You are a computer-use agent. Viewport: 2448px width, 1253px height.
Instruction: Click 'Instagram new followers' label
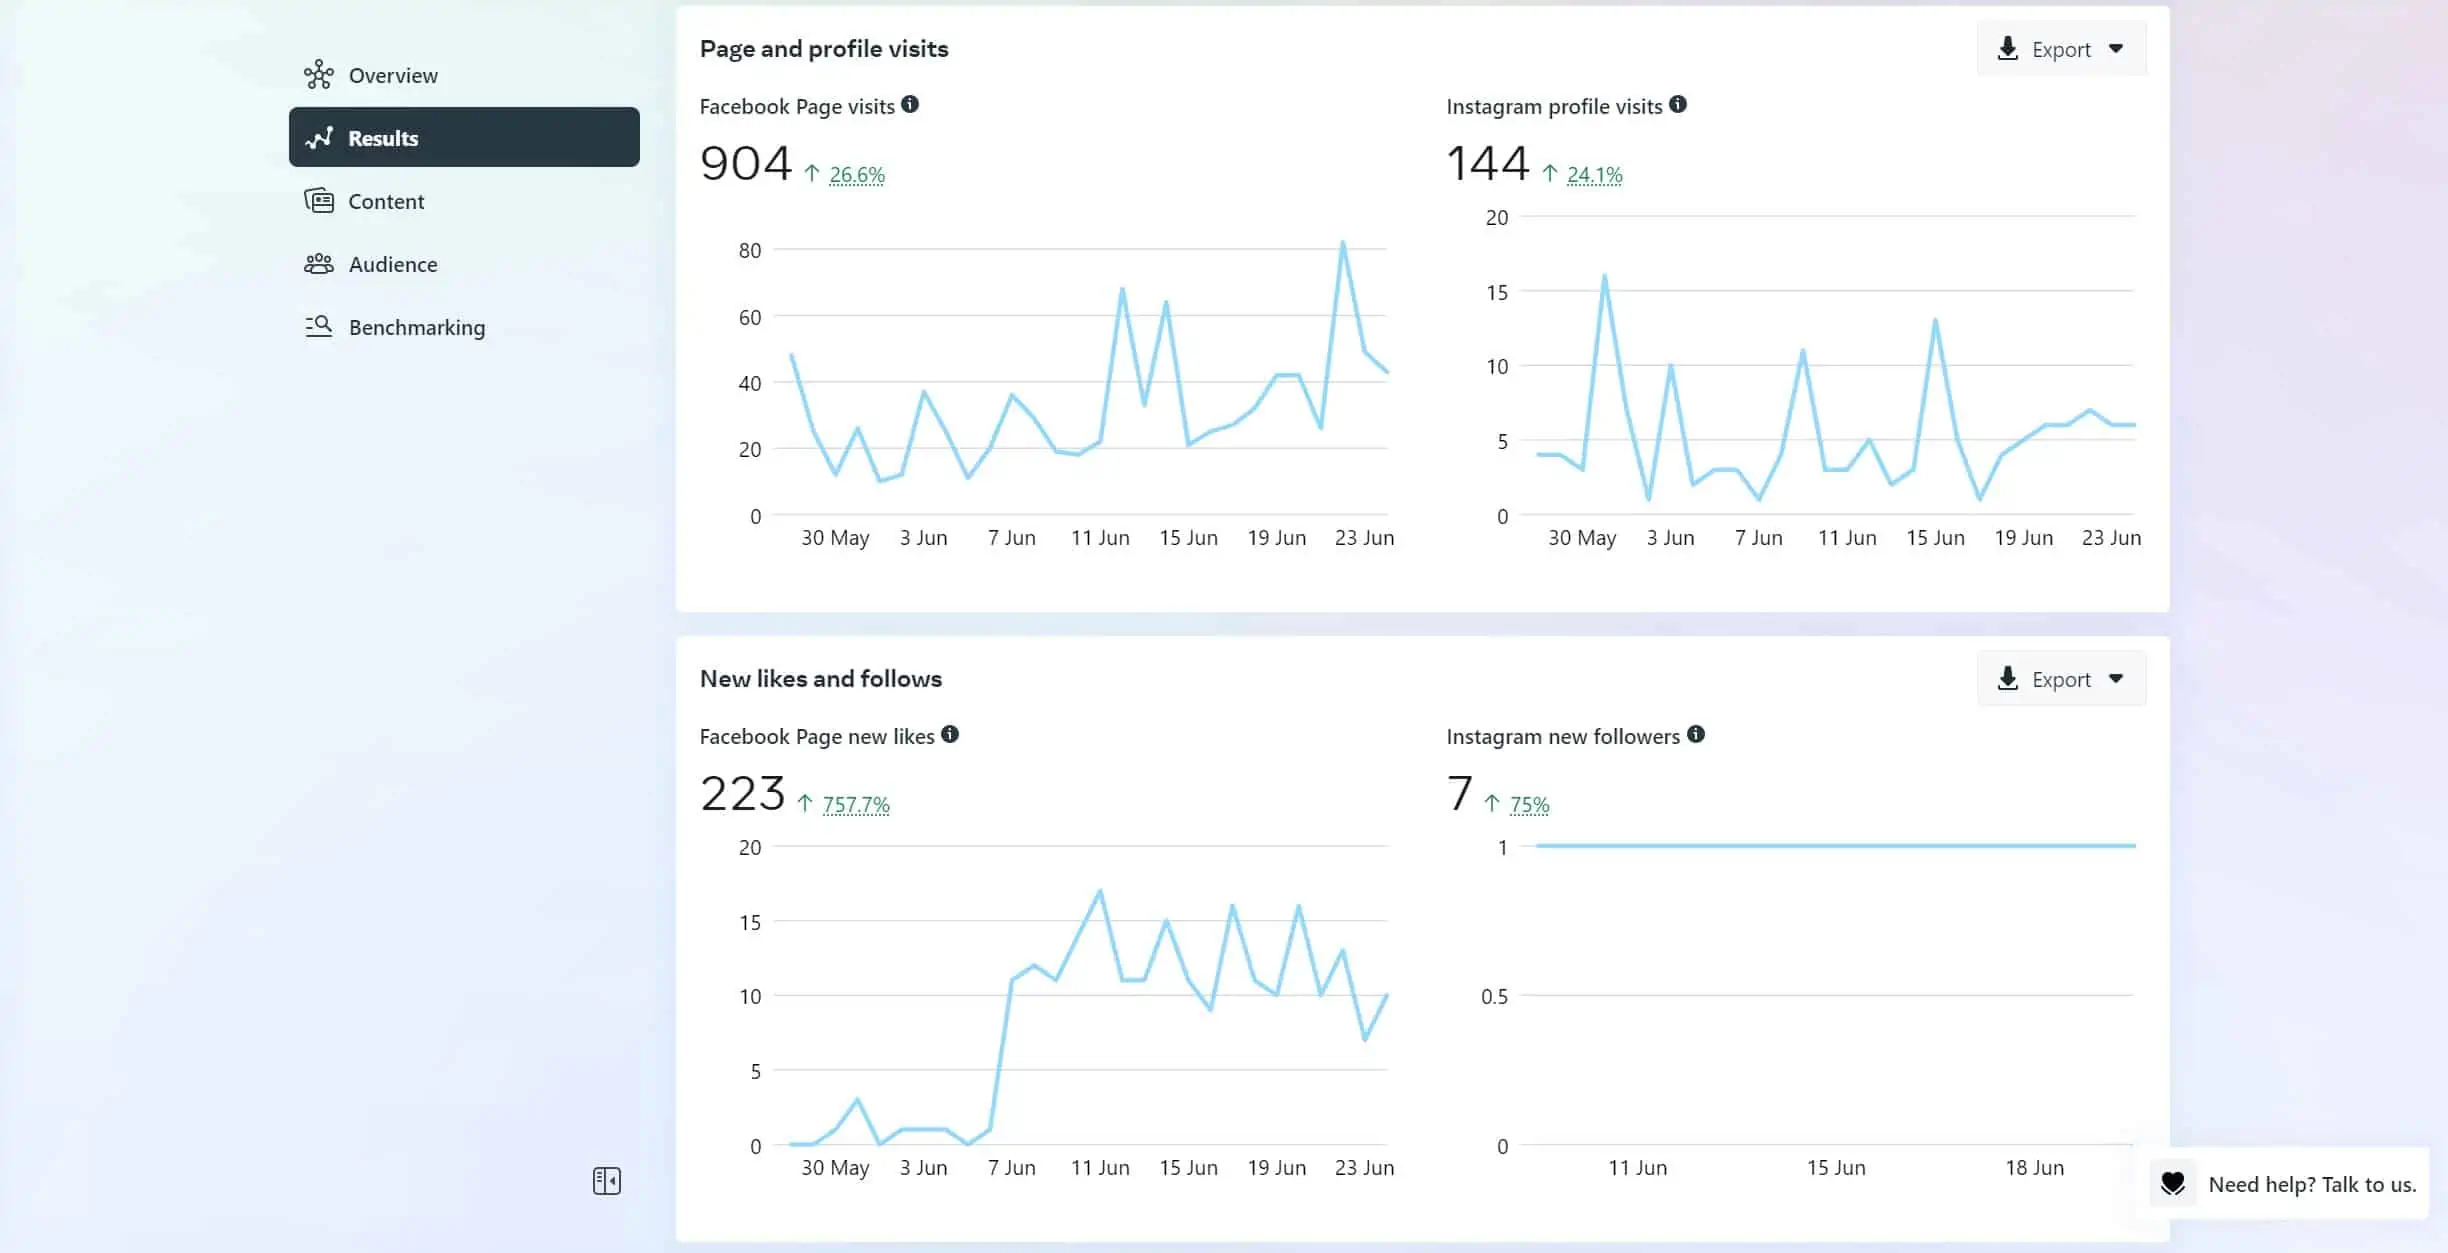pos(1563,736)
